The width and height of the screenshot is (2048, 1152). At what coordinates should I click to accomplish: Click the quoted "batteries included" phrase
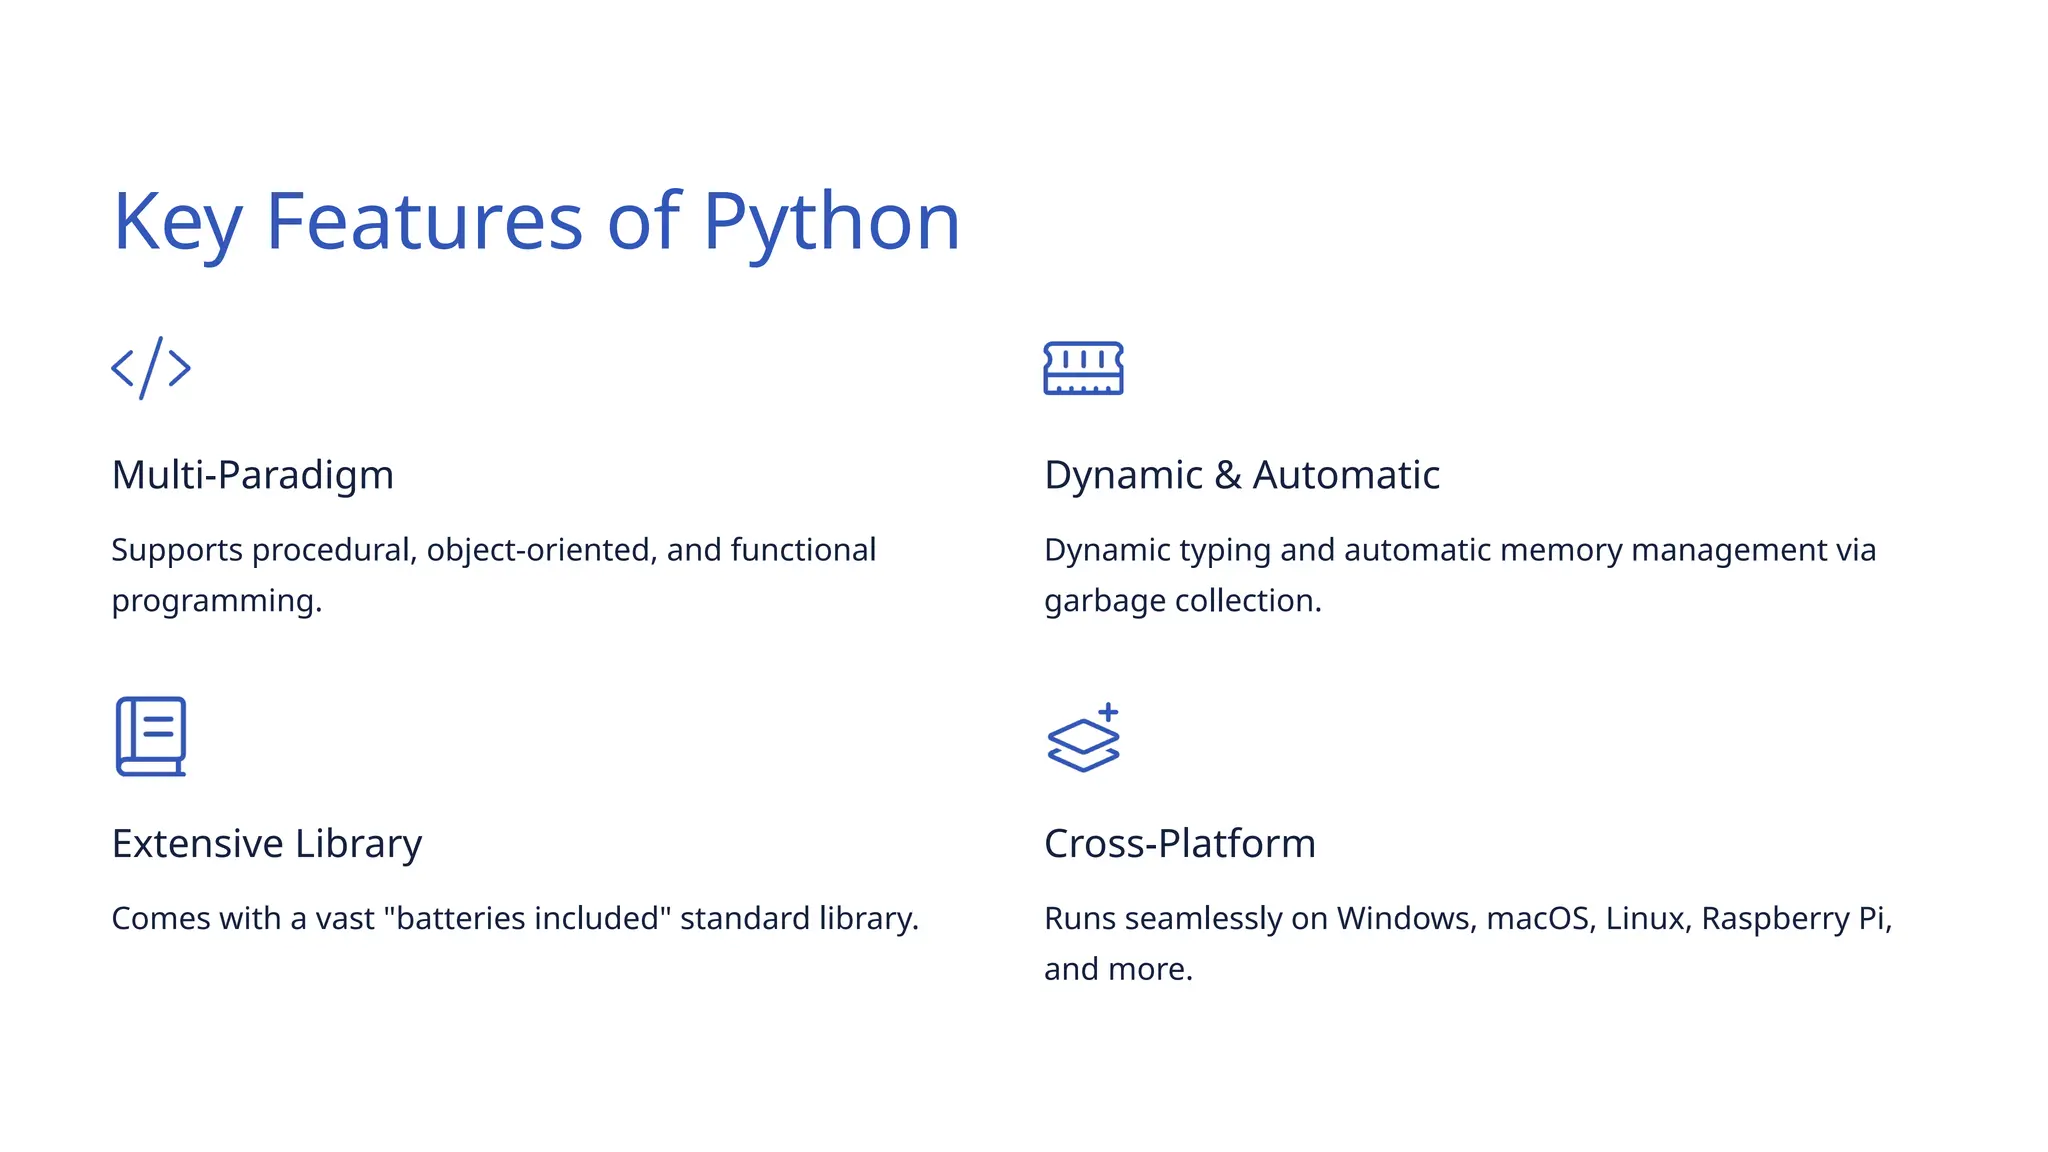[527, 919]
